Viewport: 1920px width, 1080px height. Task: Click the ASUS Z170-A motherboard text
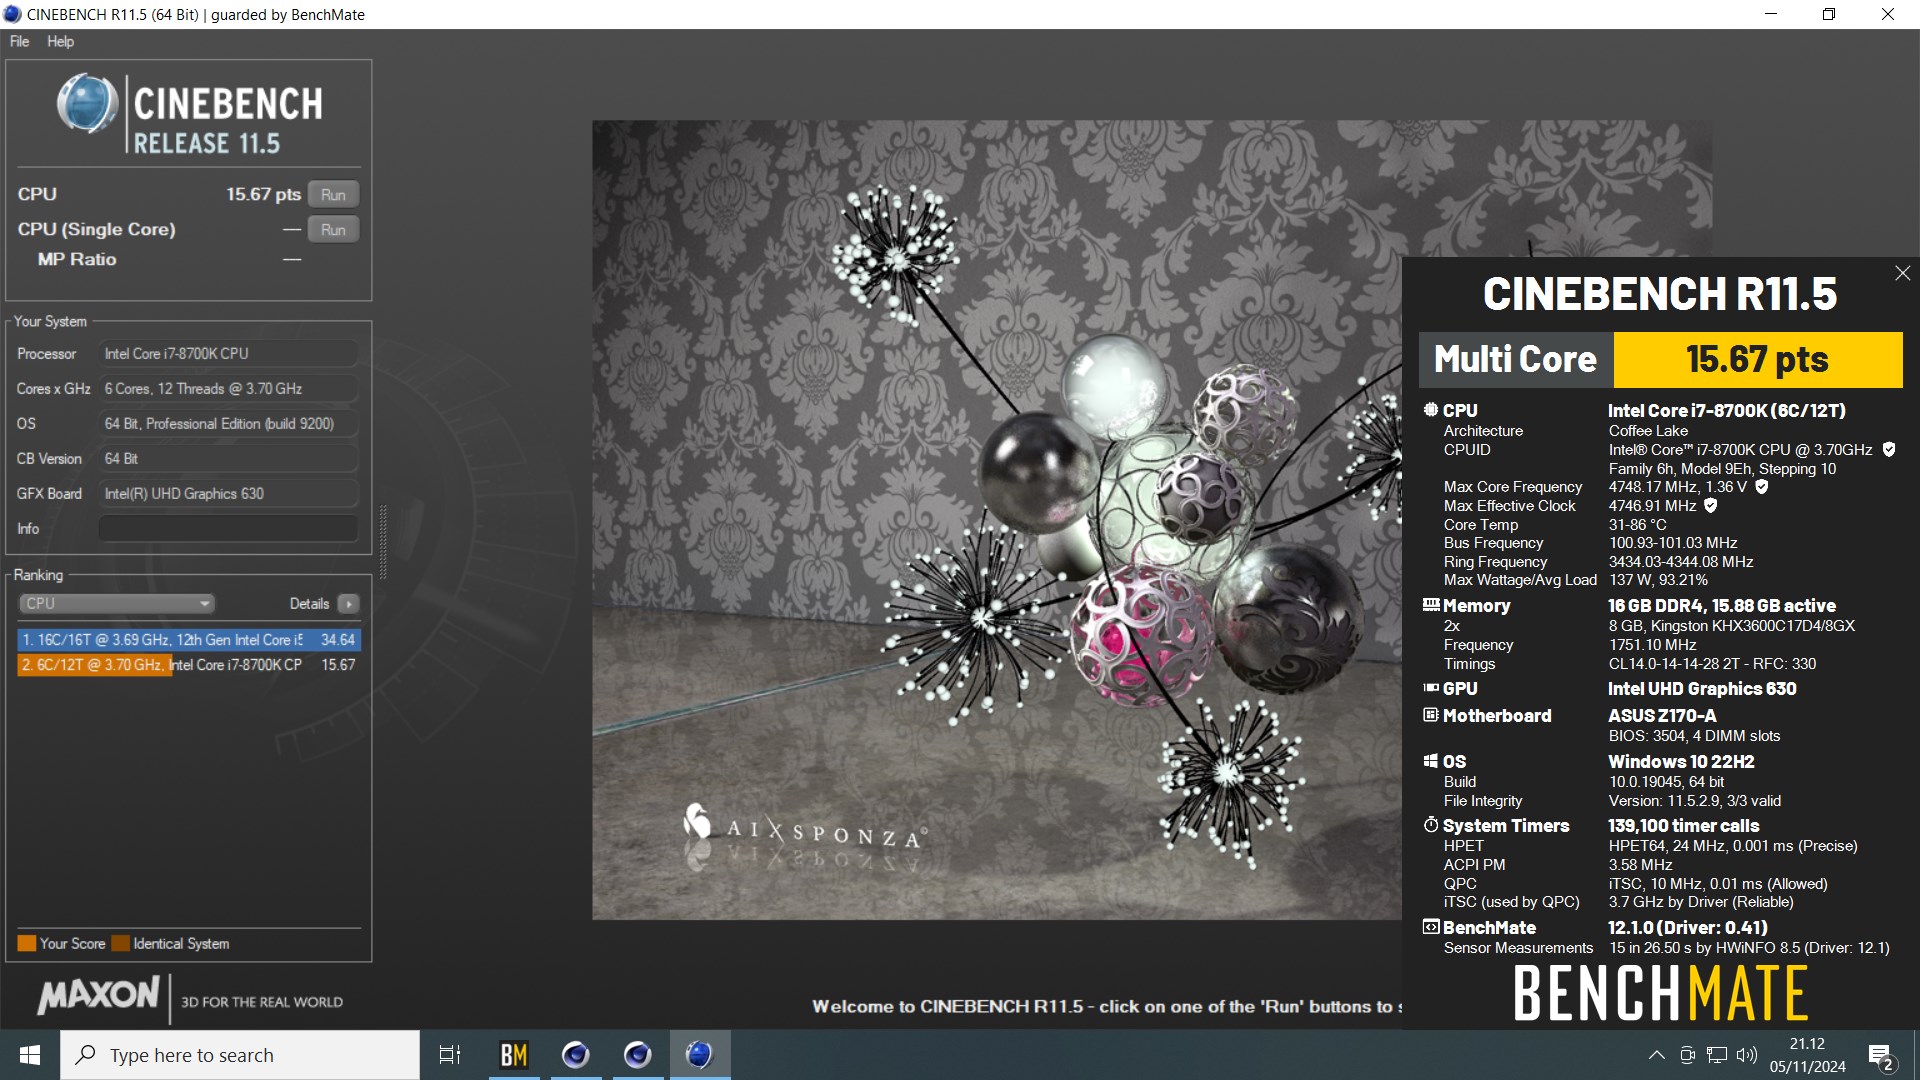click(1662, 716)
